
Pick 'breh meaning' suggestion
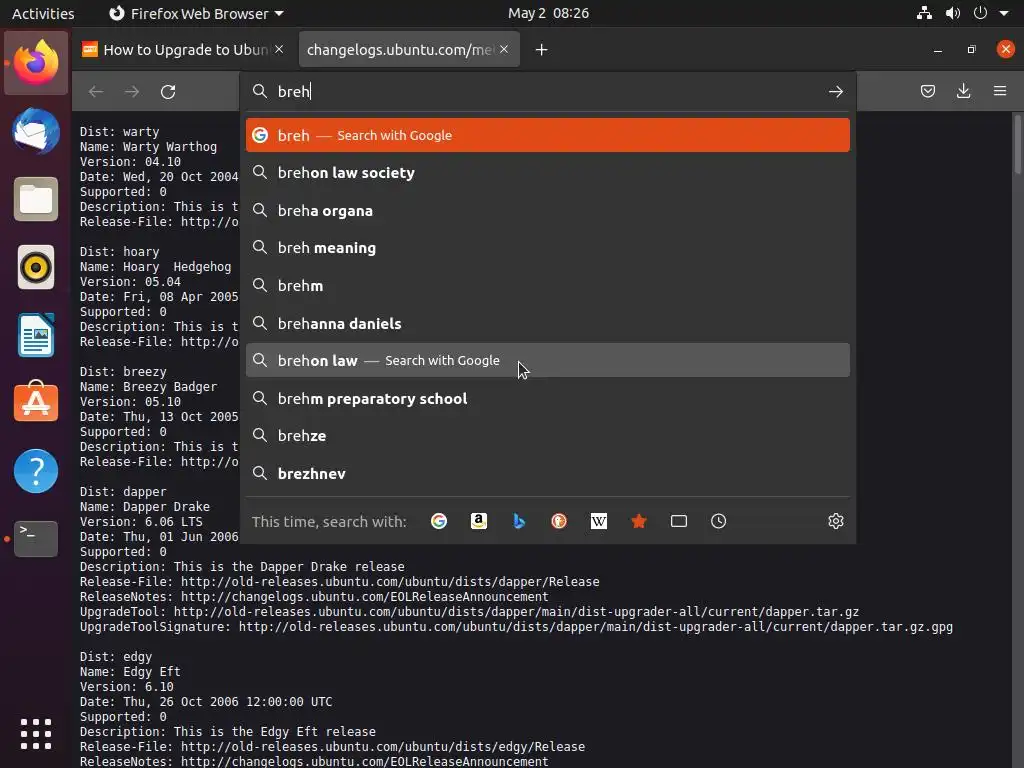click(548, 248)
